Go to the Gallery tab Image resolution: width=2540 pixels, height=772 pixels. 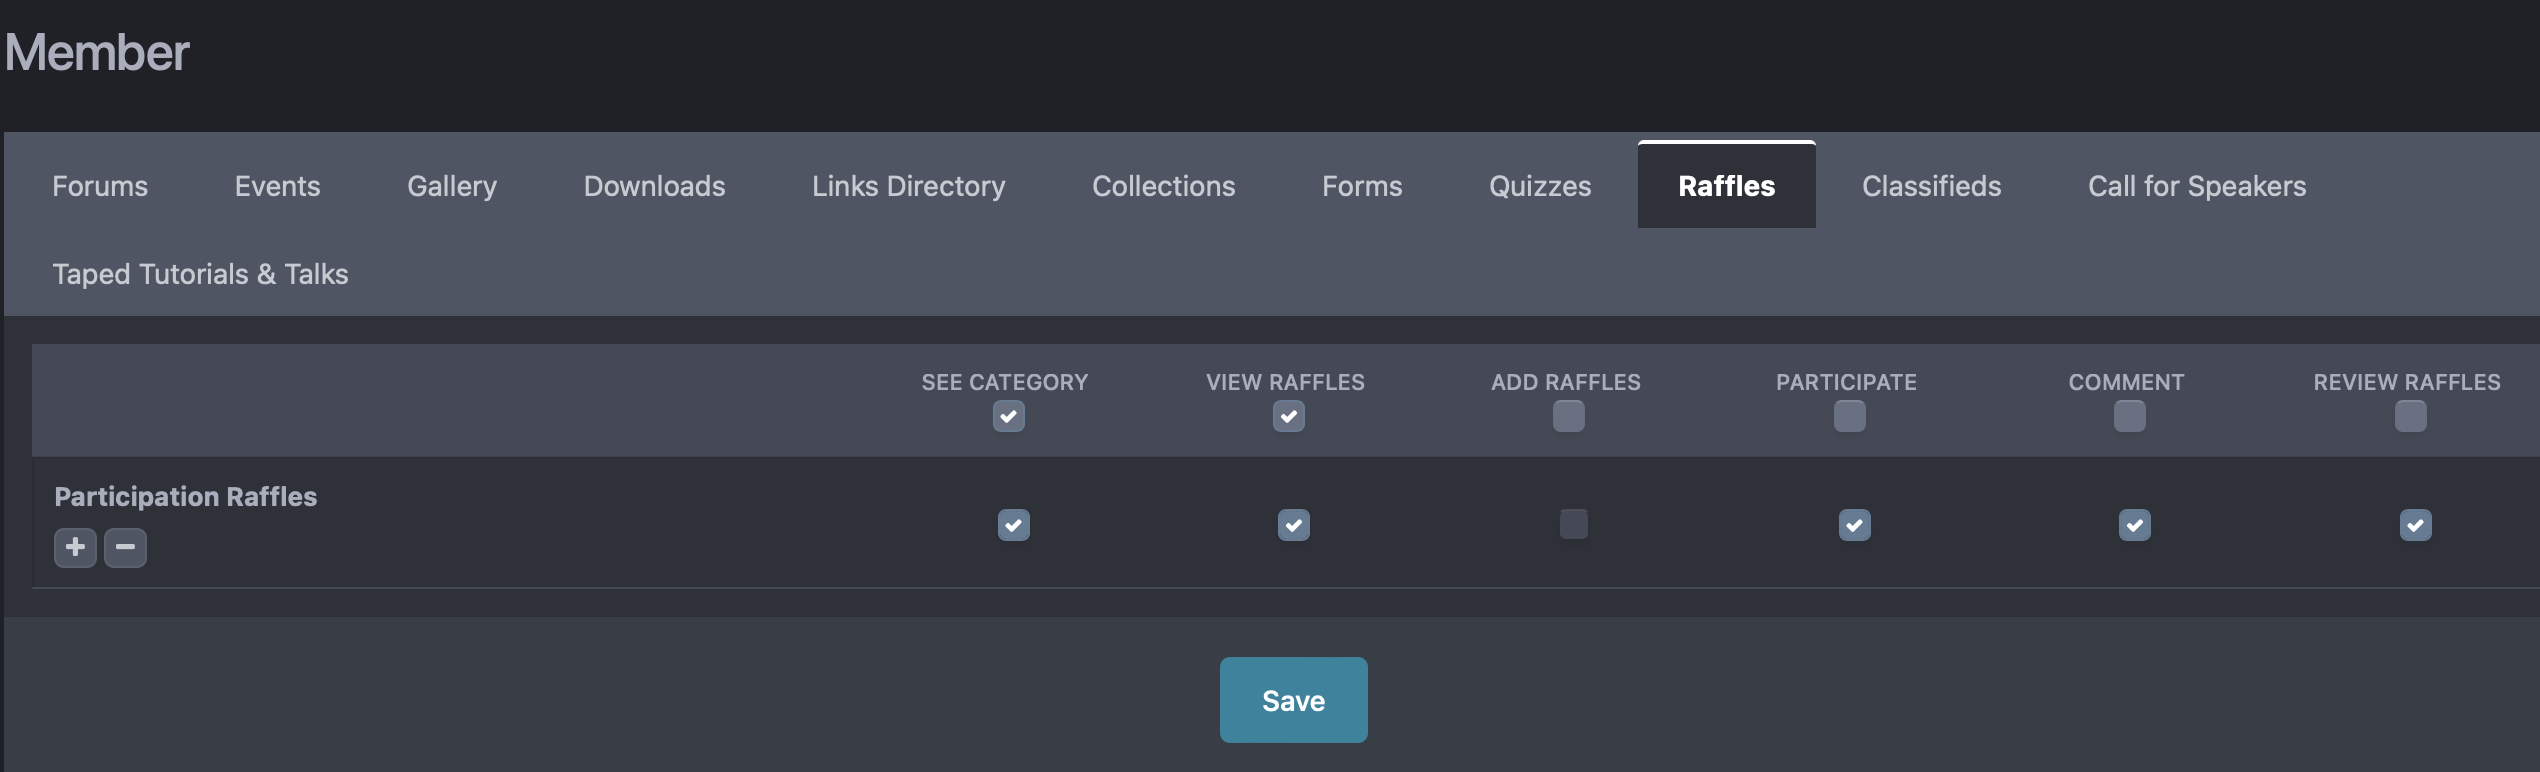[x=451, y=186]
